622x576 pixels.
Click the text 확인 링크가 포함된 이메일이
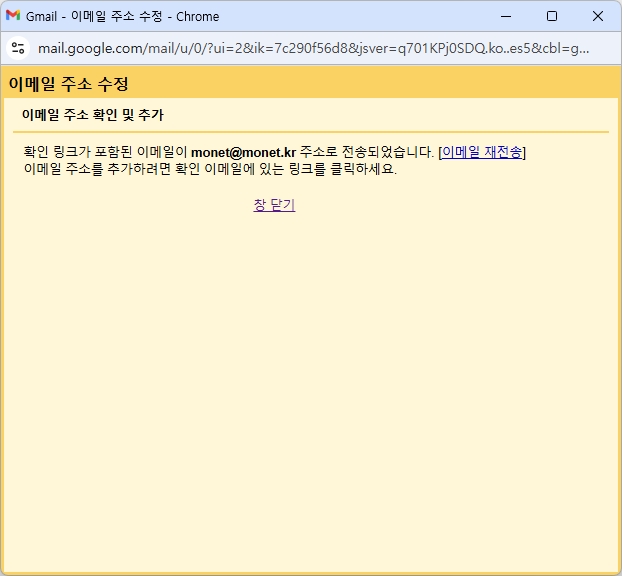pos(105,152)
